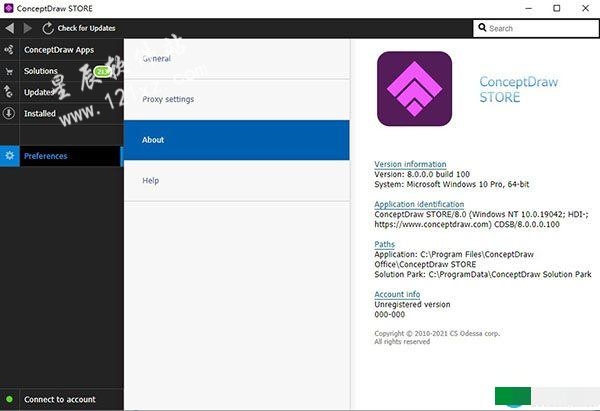Click 'Version: 8.0.0.0 build 100' text

tap(422, 175)
